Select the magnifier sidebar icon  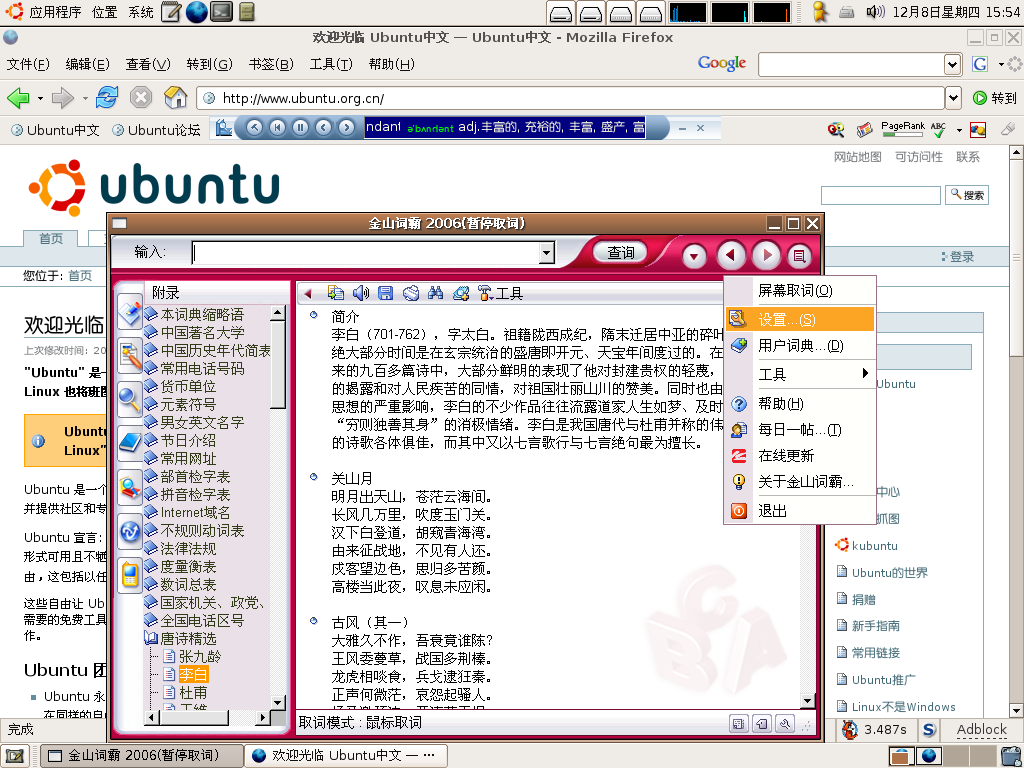(130, 399)
